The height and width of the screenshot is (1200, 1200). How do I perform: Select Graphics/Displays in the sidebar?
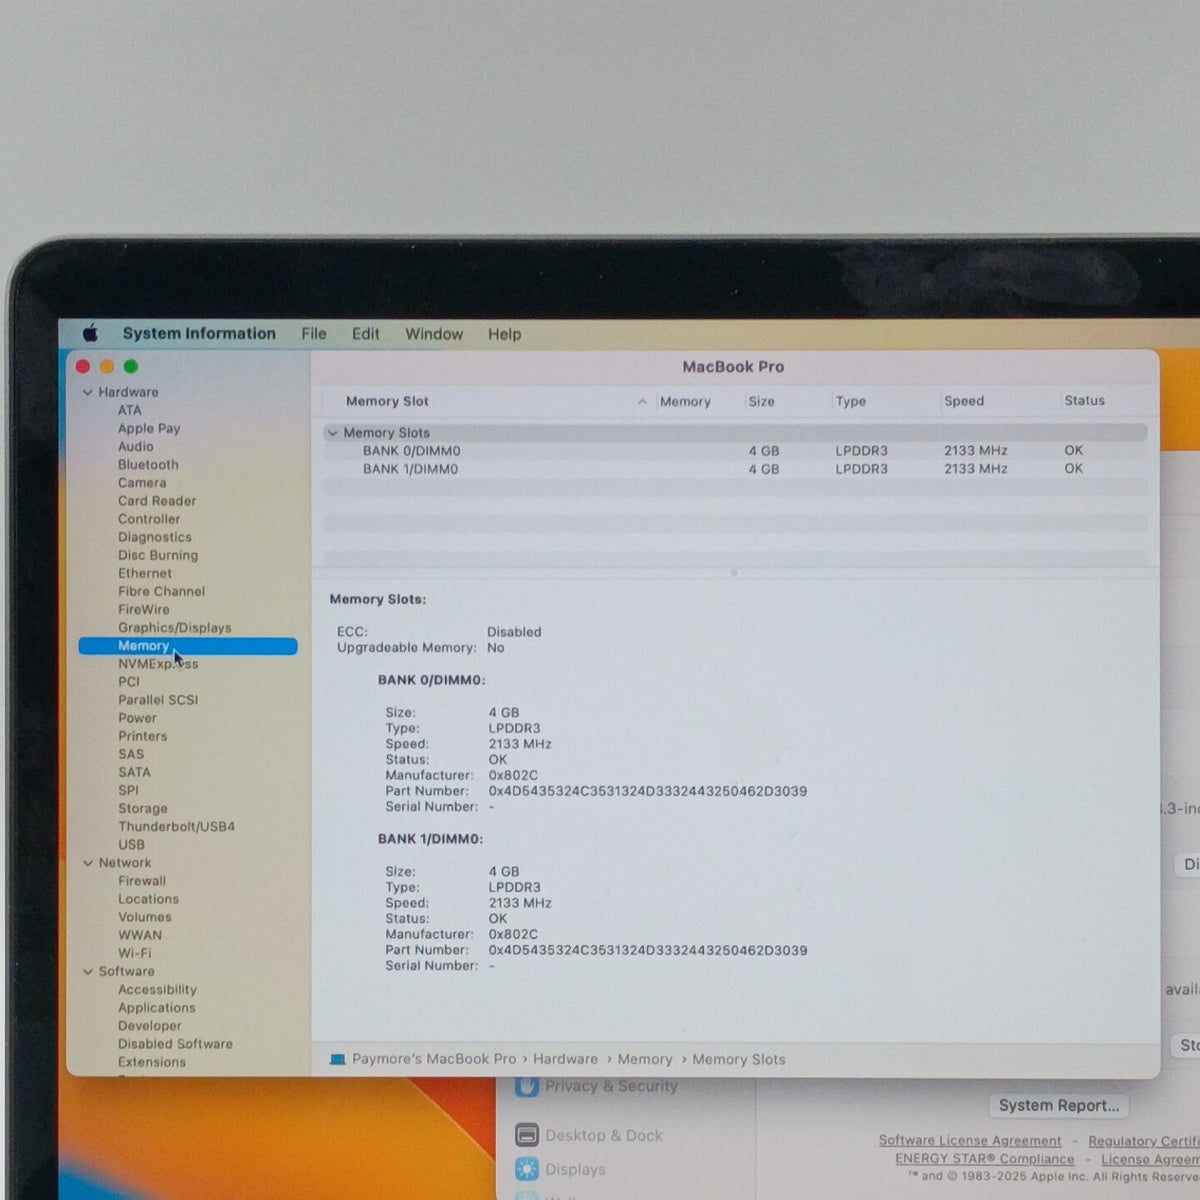(175, 628)
